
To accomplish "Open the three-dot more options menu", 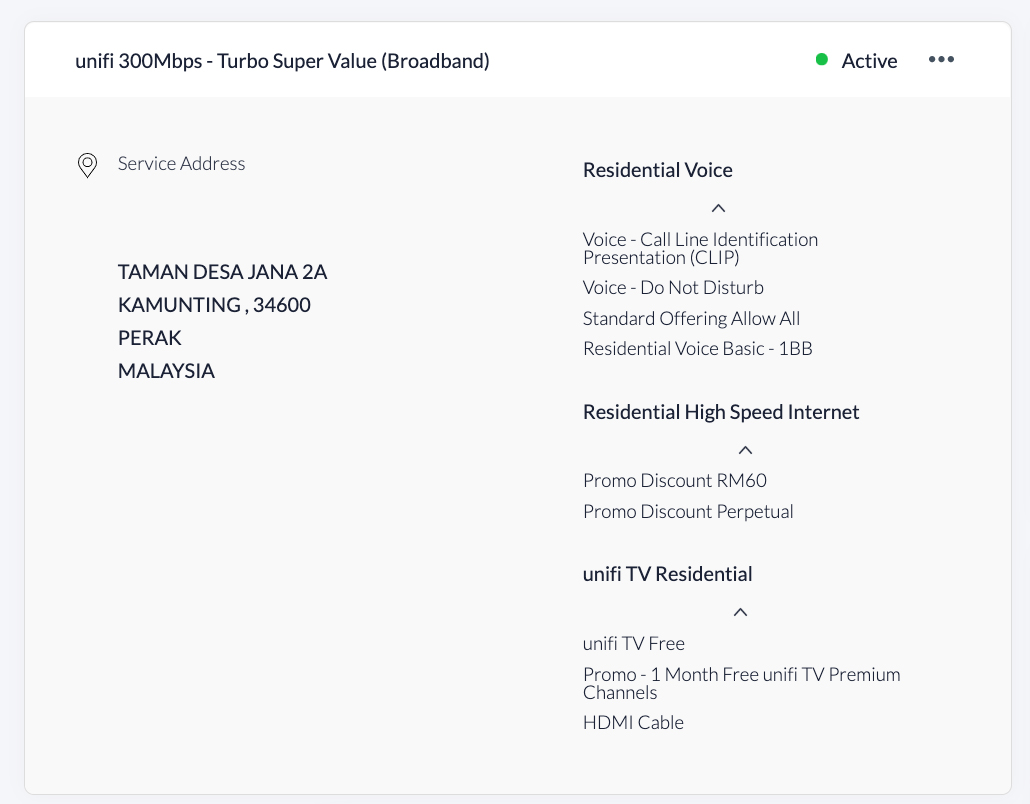I will pos(941,60).
